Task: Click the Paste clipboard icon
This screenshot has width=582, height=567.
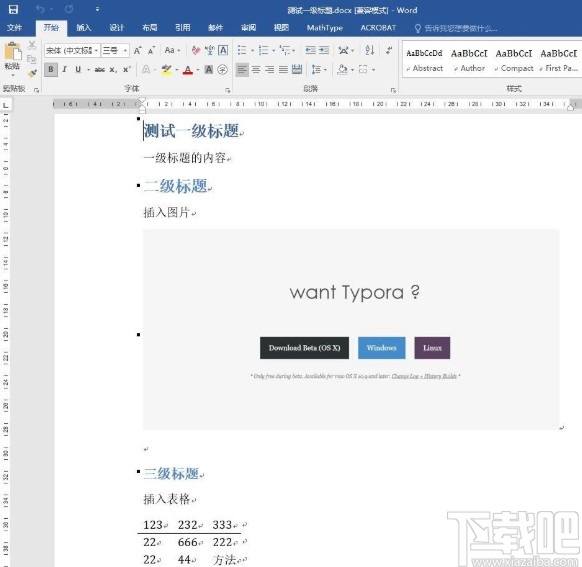Action: [x=13, y=51]
